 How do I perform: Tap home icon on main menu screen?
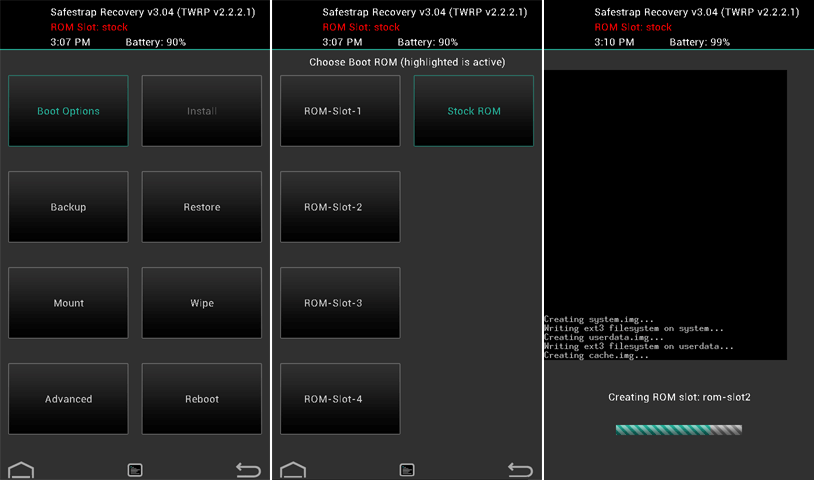click(21, 470)
